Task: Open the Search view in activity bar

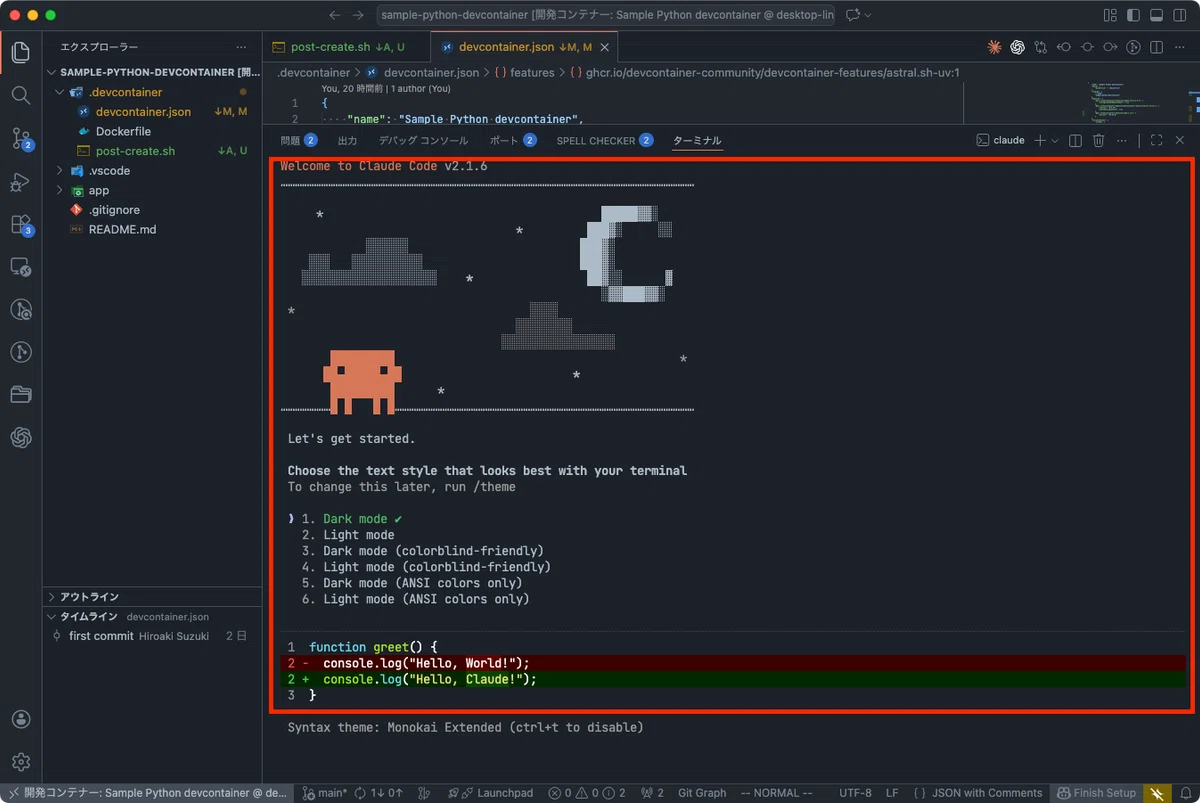Action: 21,95
